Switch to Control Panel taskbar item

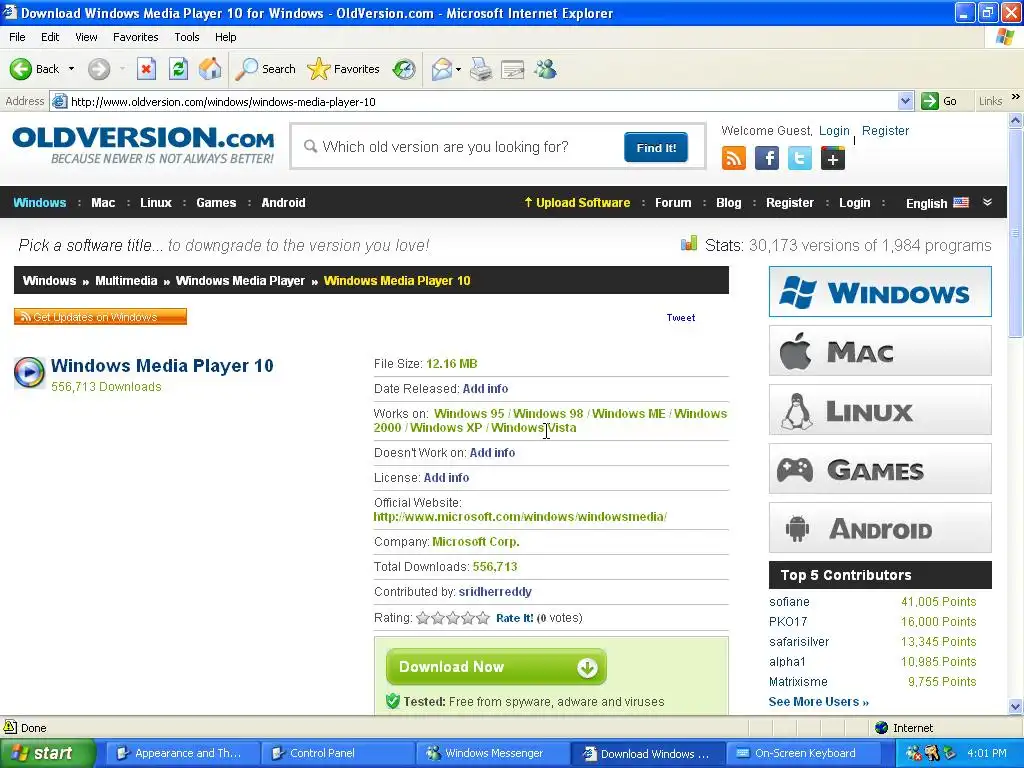click(x=338, y=753)
